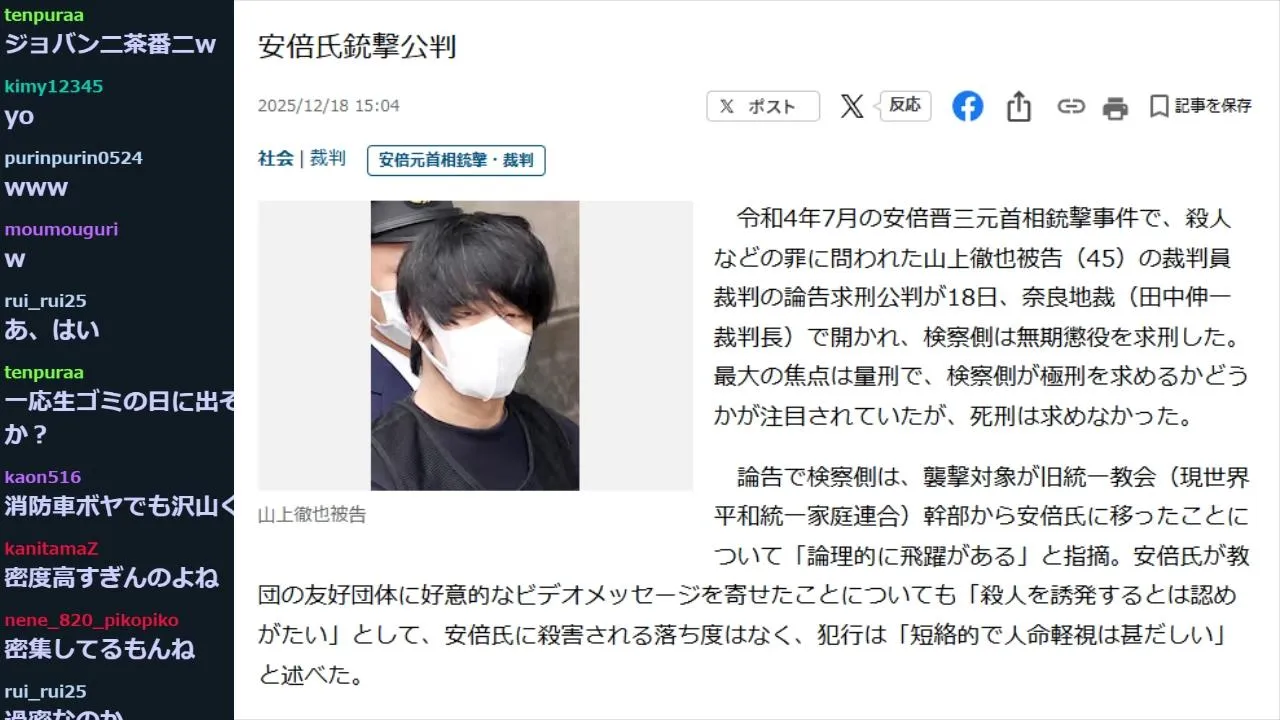Click username tenpuraa at top of chat
The height and width of the screenshot is (720, 1280).
pos(44,15)
